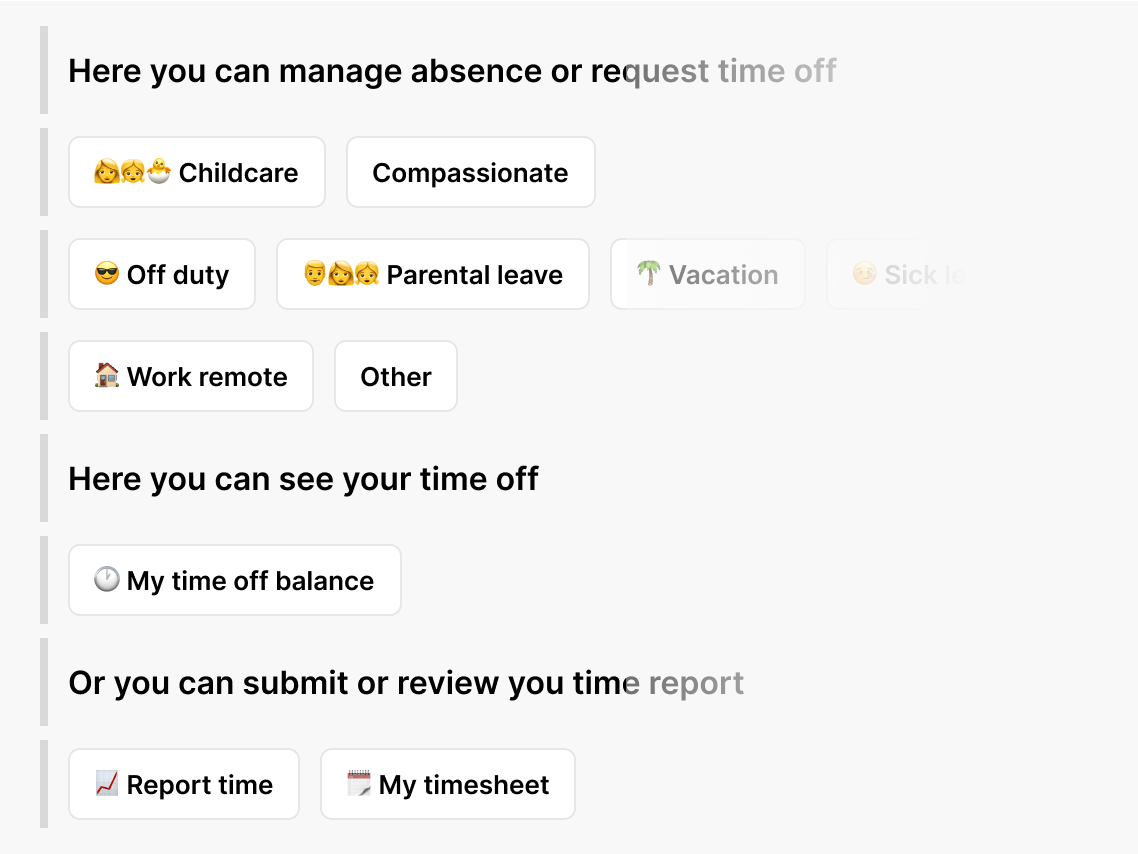The width and height of the screenshot is (1138, 854).
Task: Click the house icon on Work remote
Action: click(107, 376)
